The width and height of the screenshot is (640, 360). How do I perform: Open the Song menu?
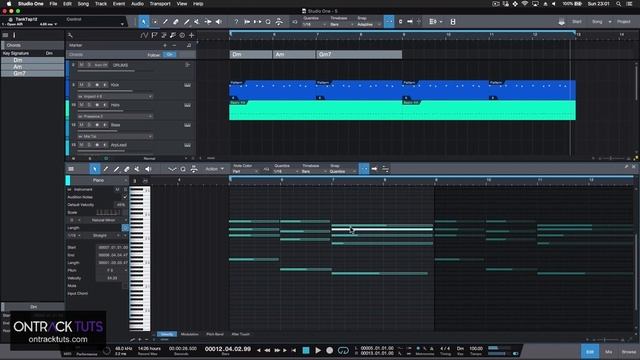pos(83,4)
